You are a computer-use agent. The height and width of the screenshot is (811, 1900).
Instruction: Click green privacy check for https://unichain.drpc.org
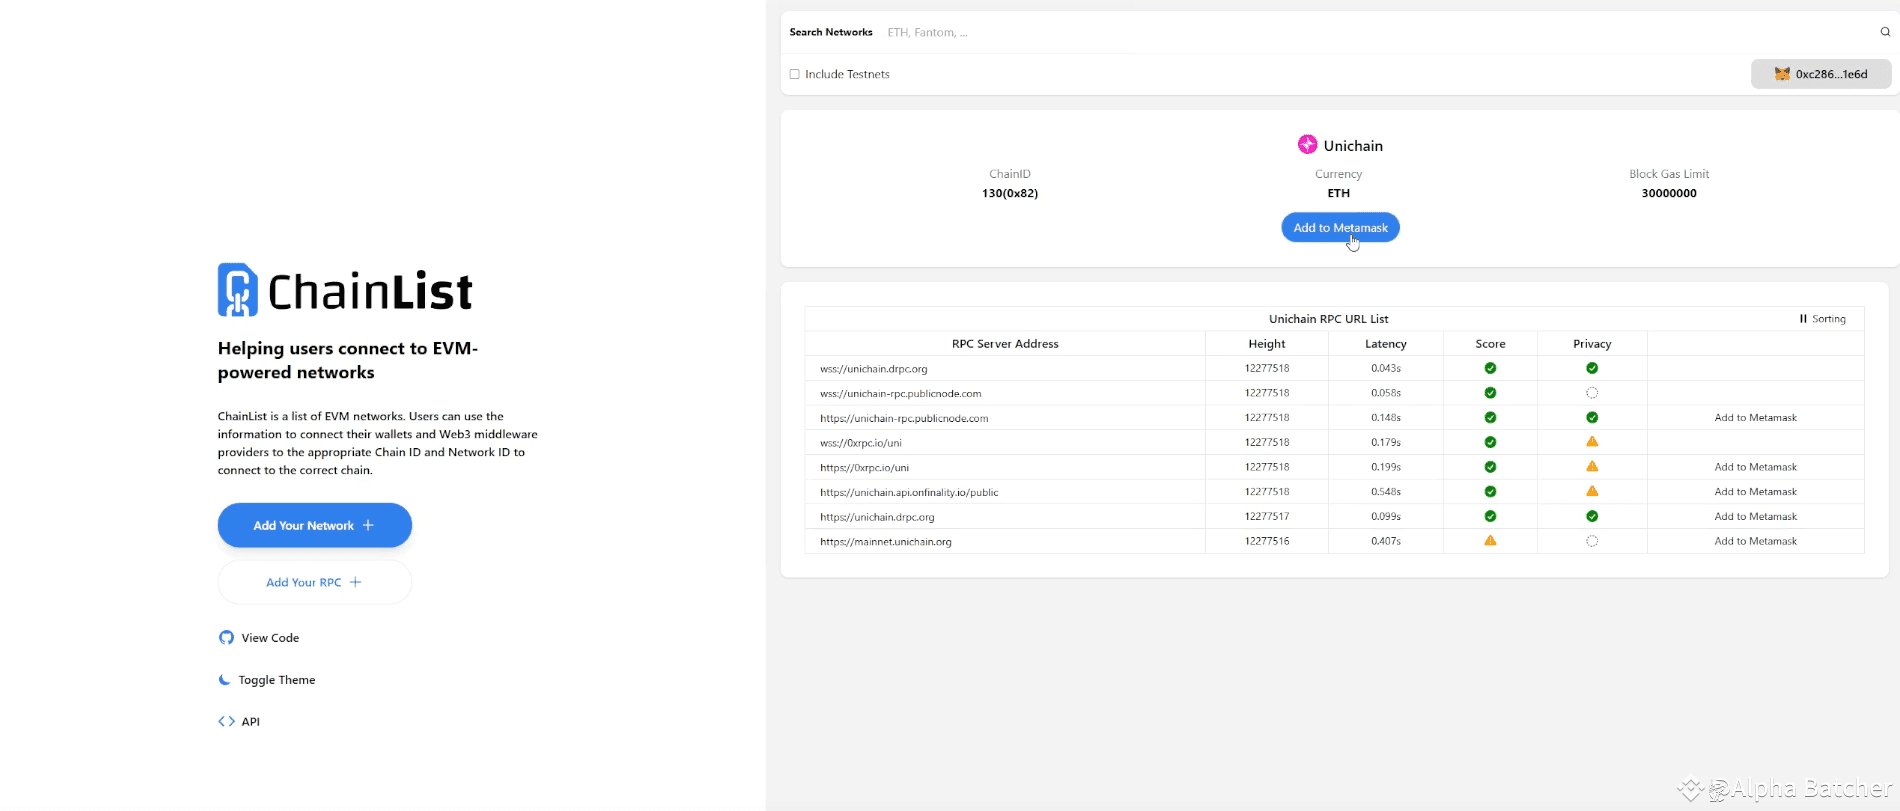(x=1592, y=516)
